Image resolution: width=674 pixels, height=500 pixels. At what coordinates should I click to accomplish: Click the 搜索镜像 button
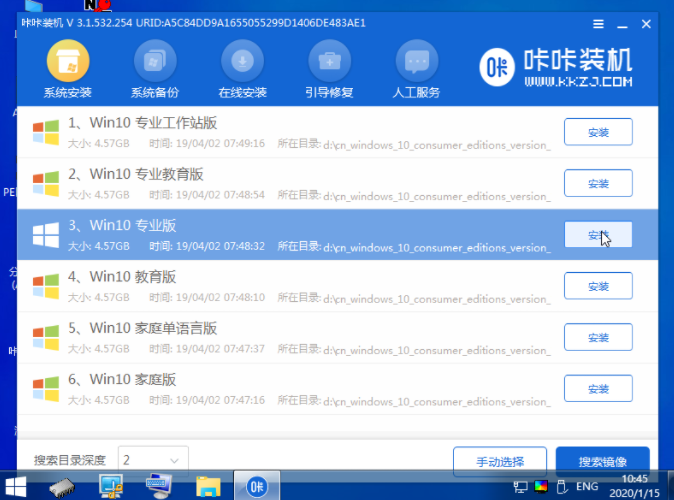click(x=602, y=462)
